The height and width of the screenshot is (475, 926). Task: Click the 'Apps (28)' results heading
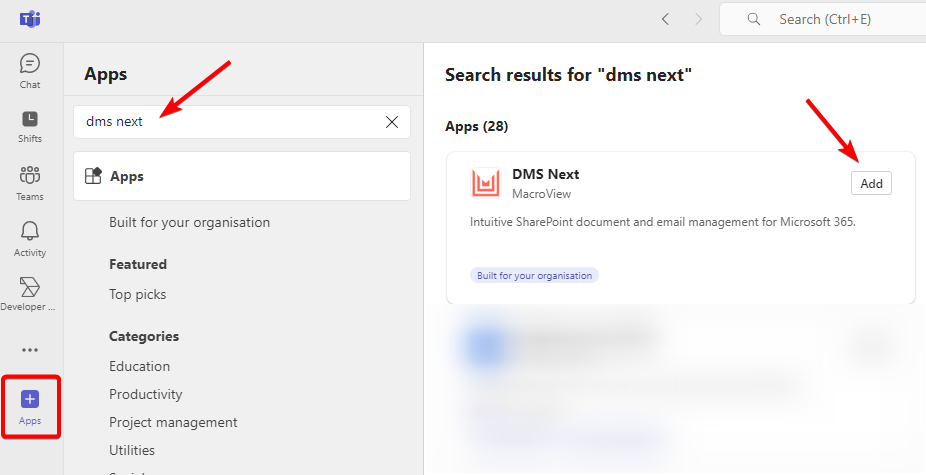pyautogui.click(x=477, y=126)
